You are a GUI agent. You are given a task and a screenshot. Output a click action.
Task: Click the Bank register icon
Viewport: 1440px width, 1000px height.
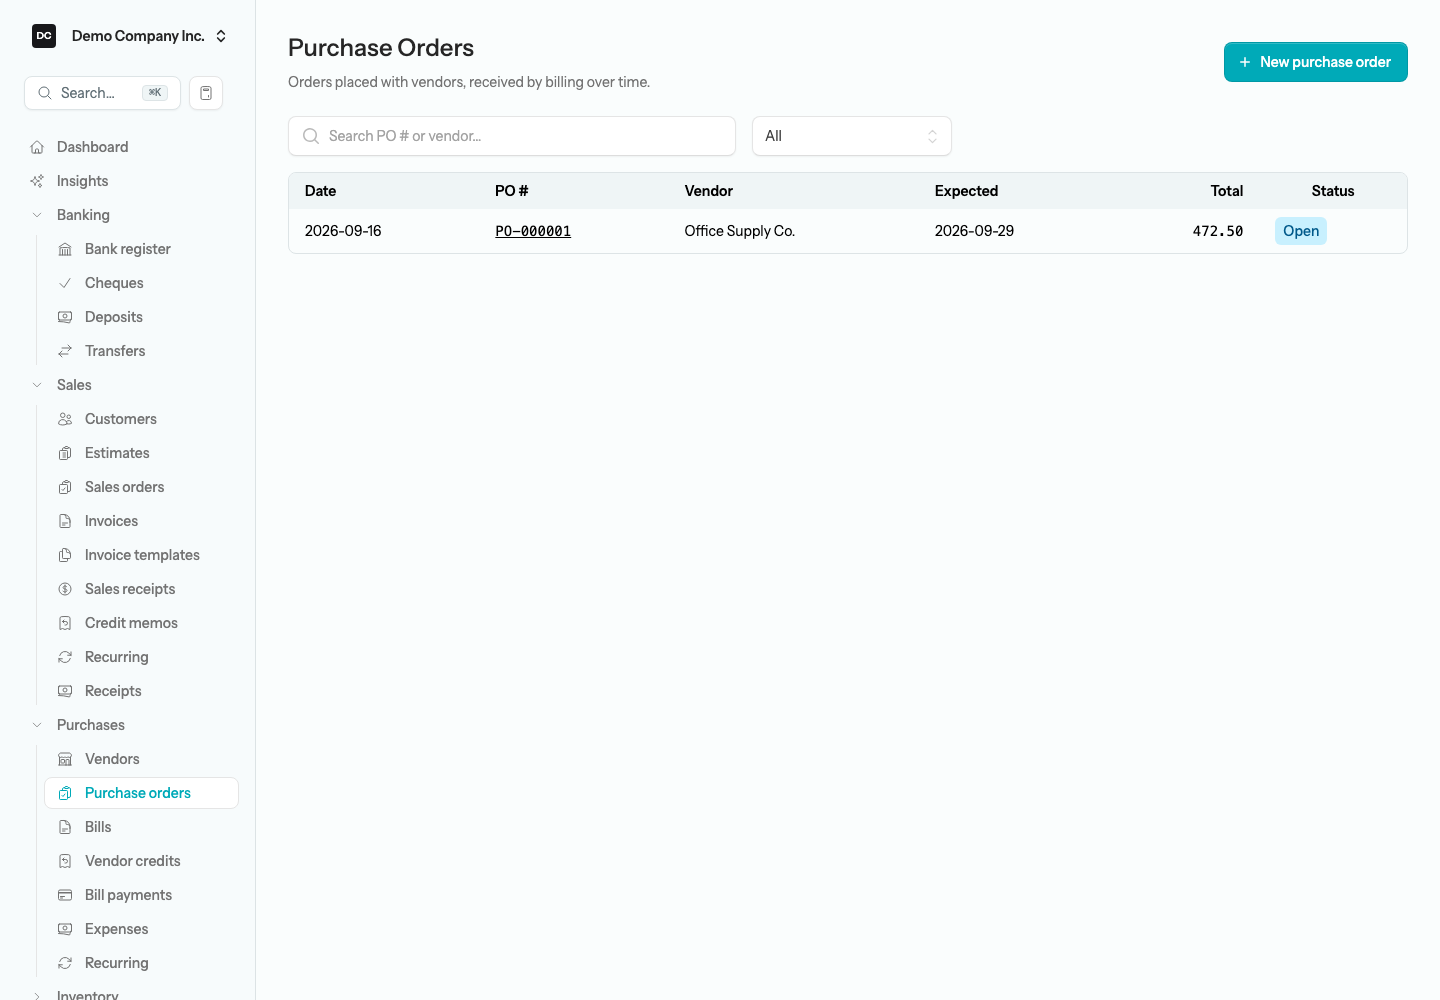tap(65, 249)
